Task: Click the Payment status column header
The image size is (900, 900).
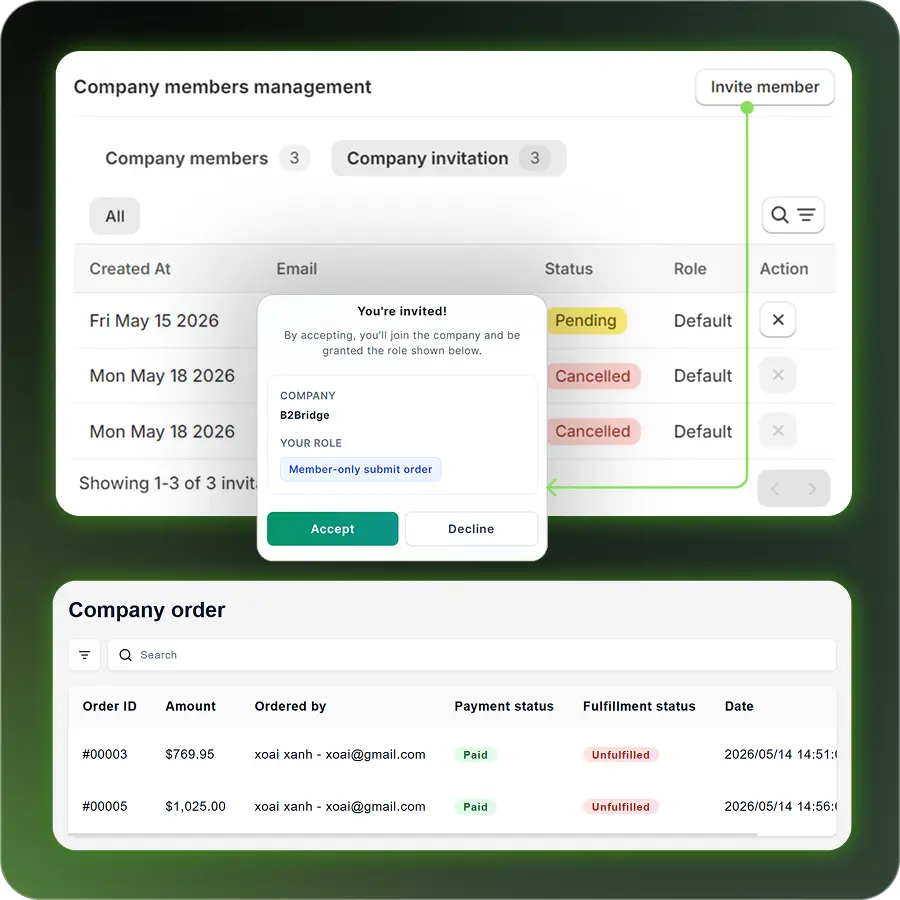Action: (504, 706)
